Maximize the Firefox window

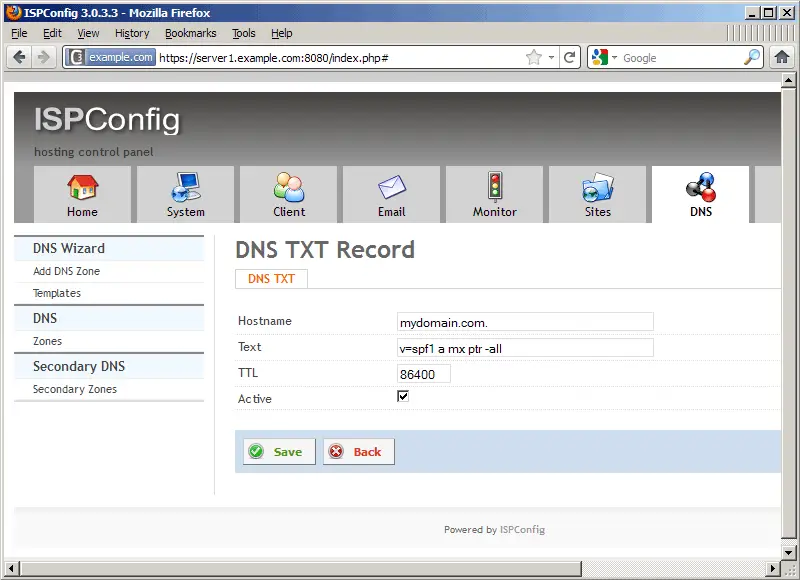pyautogui.click(x=768, y=13)
